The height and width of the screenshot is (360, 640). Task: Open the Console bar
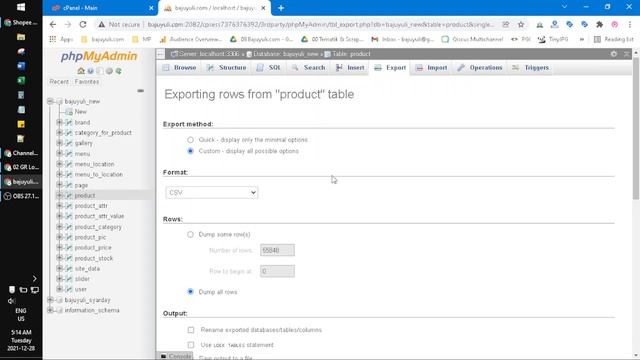176,356
